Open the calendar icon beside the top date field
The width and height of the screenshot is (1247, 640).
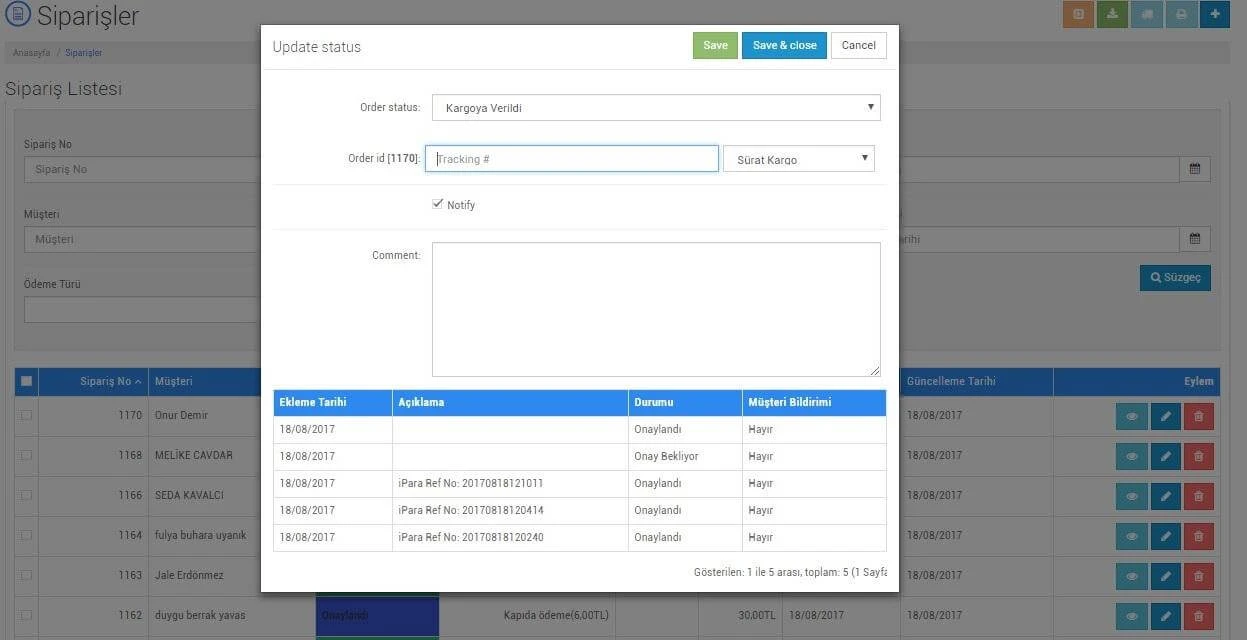pos(1194,169)
